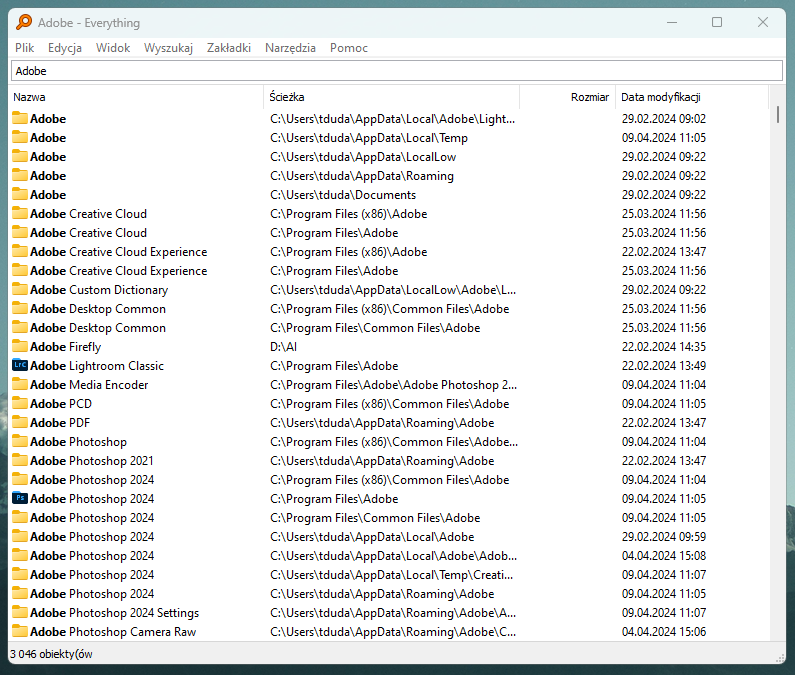Click folder icon of Adobe Custom Dictionary
The width and height of the screenshot is (795, 675).
click(20, 289)
